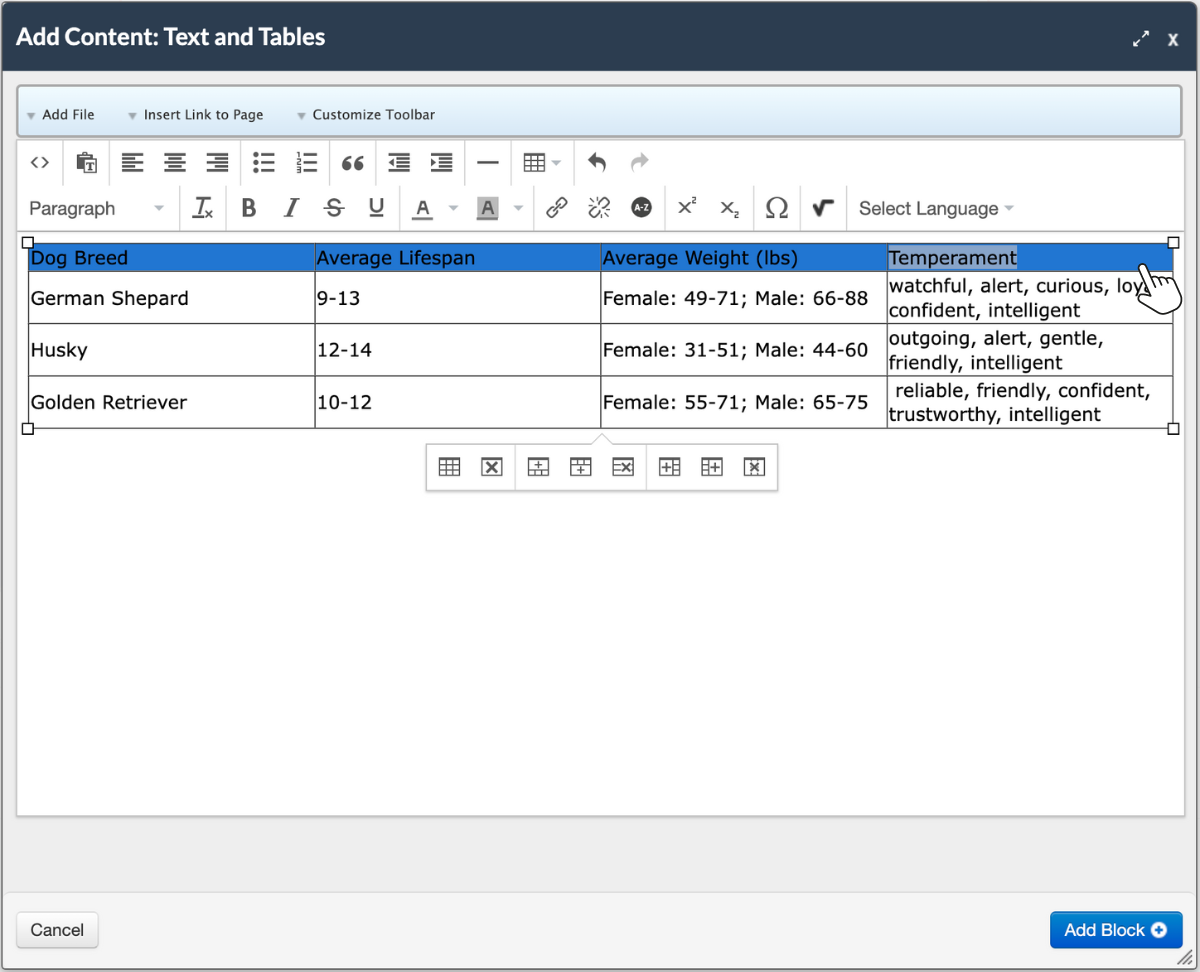Open the math equation editor icon

pyautogui.click(x=823, y=208)
